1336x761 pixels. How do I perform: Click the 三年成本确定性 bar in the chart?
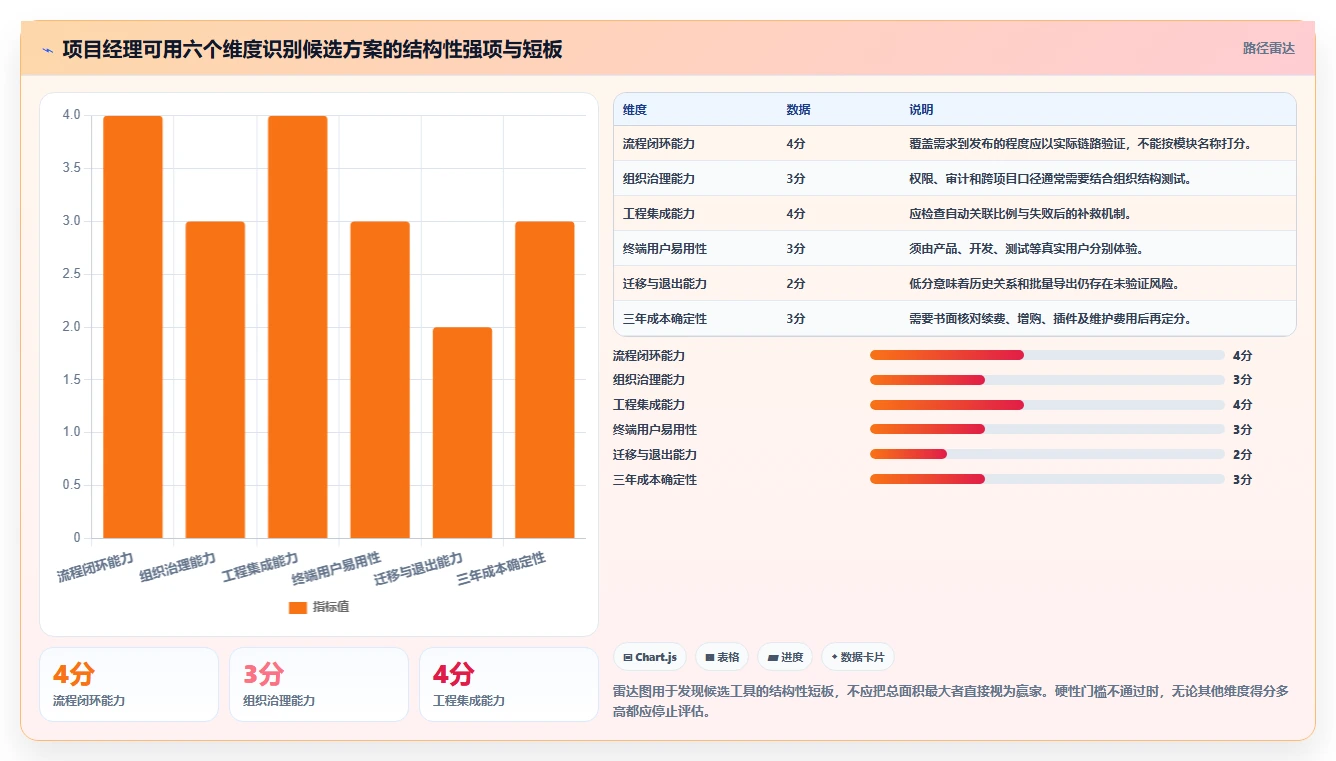[545, 380]
